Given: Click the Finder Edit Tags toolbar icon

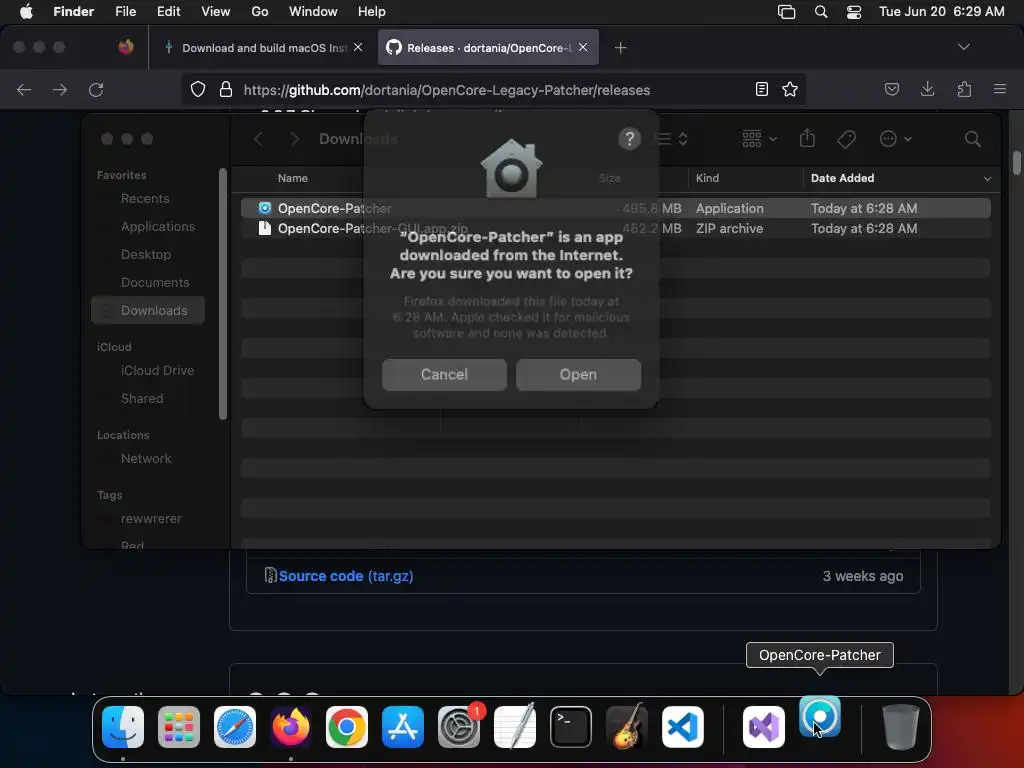Looking at the screenshot, I should click(x=846, y=138).
